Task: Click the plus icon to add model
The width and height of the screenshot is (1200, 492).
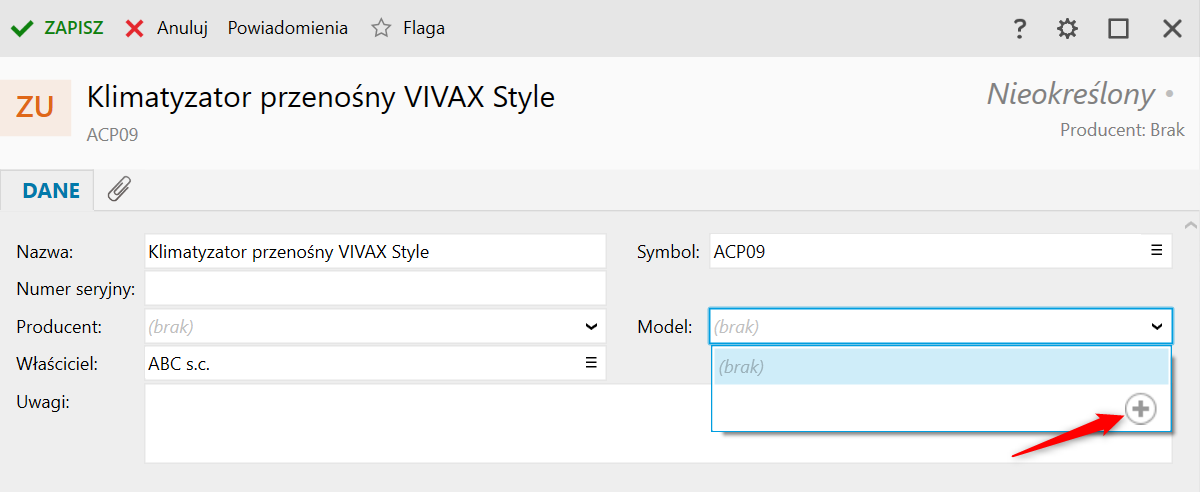Action: [x=1141, y=409]
